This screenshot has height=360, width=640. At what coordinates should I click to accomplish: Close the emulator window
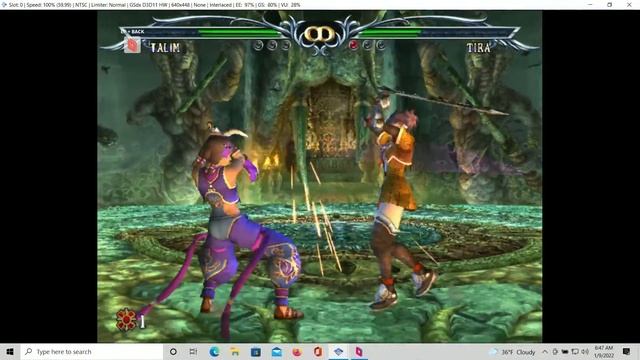click(x=629, y=4)
